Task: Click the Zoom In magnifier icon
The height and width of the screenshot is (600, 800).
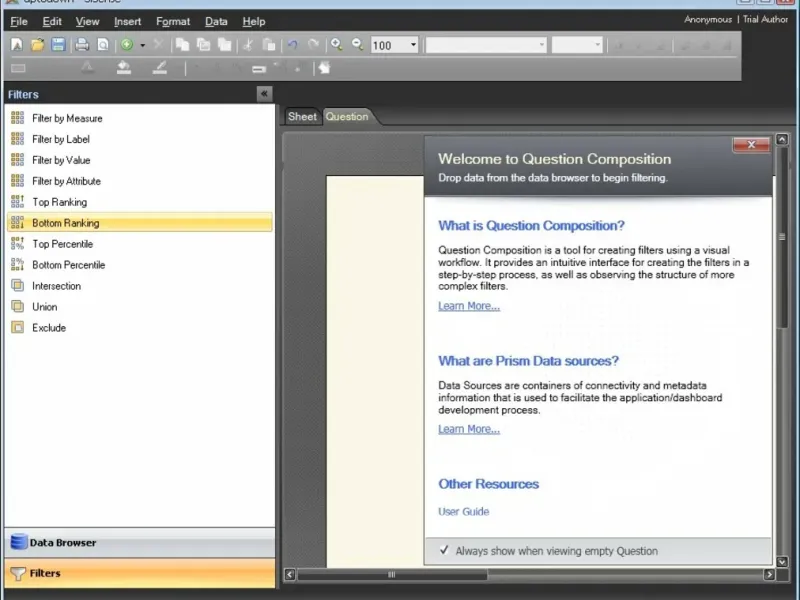Action: point(337,45)
